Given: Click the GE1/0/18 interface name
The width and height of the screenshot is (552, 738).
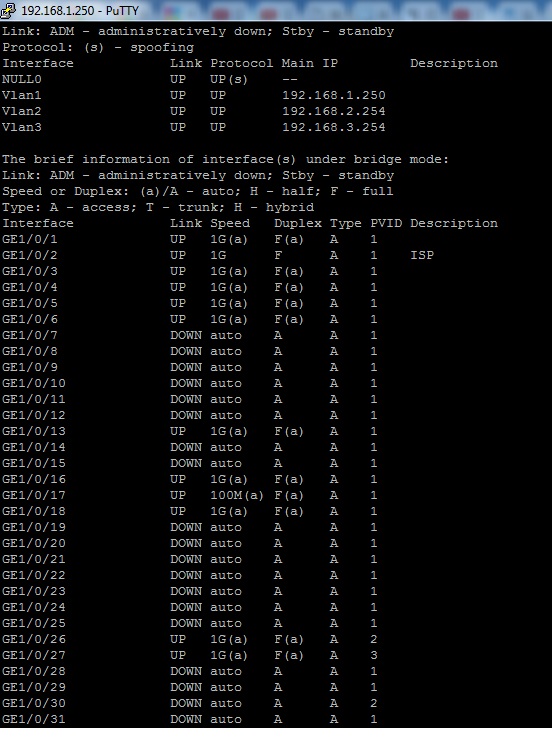Looking at the screenshot, I should tap(34, 512).
